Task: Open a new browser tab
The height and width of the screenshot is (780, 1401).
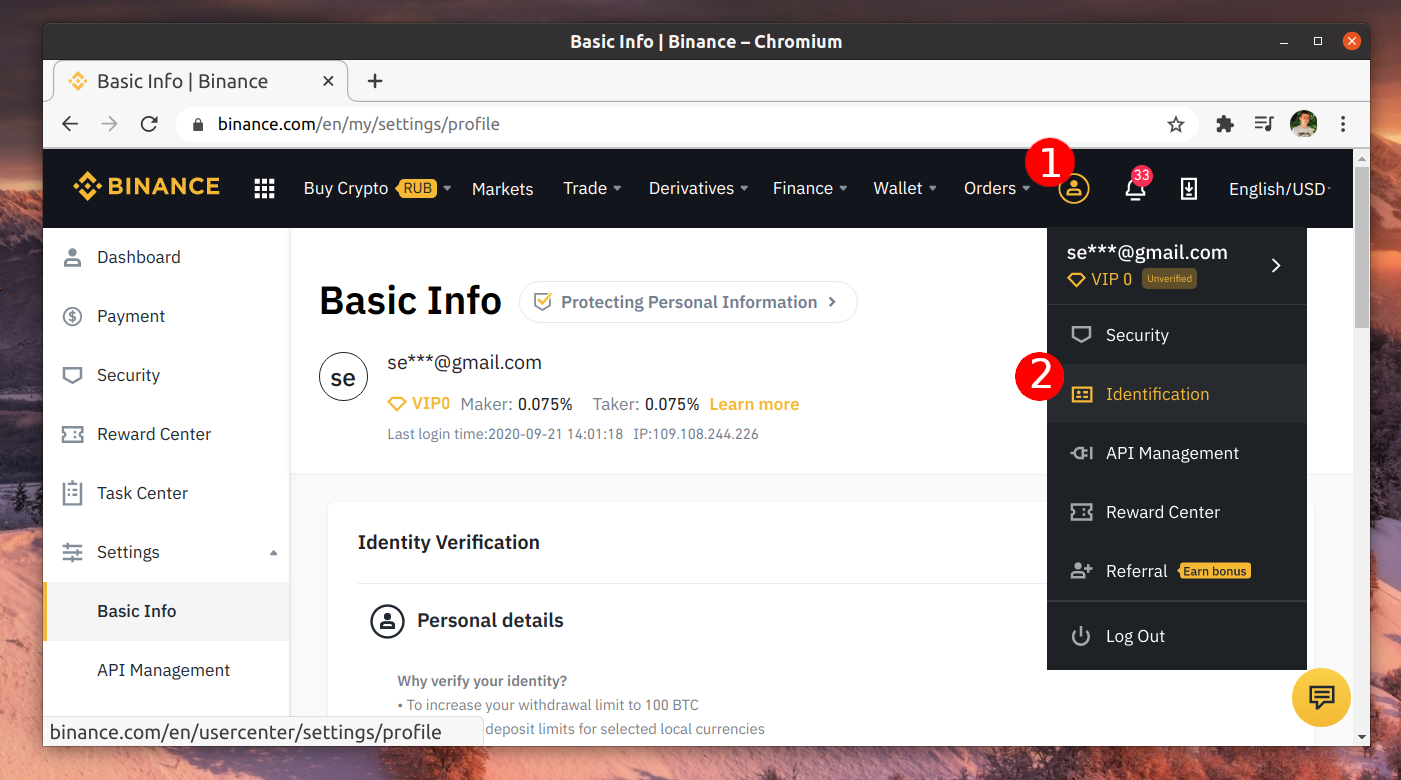Action: [x=375, y=81]
